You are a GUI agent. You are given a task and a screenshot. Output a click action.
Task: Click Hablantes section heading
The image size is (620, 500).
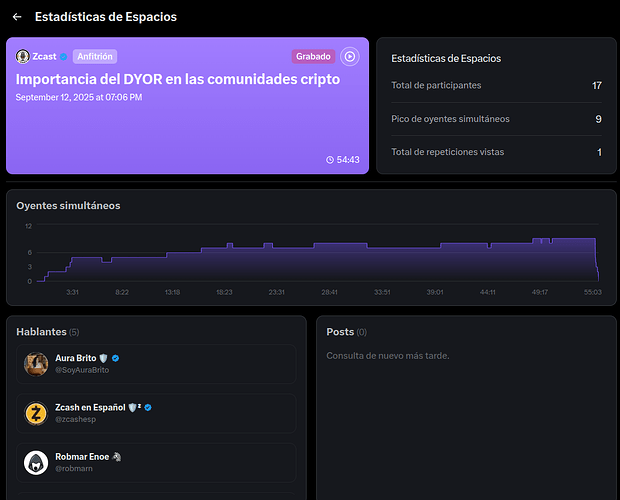tap(41, 332)
